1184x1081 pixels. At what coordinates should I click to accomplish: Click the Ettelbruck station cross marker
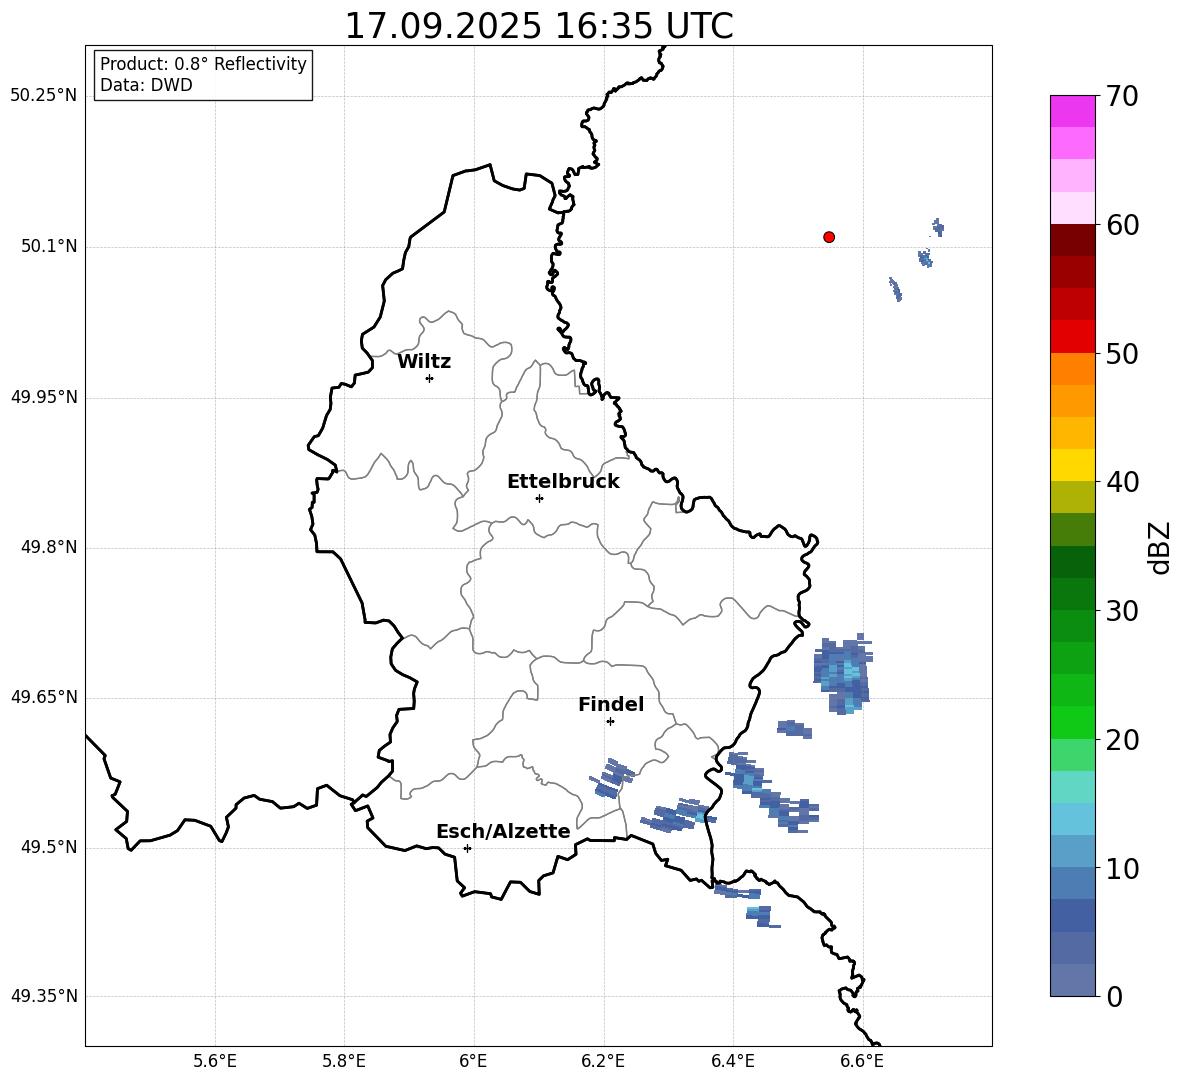click(x=539, y=498)
